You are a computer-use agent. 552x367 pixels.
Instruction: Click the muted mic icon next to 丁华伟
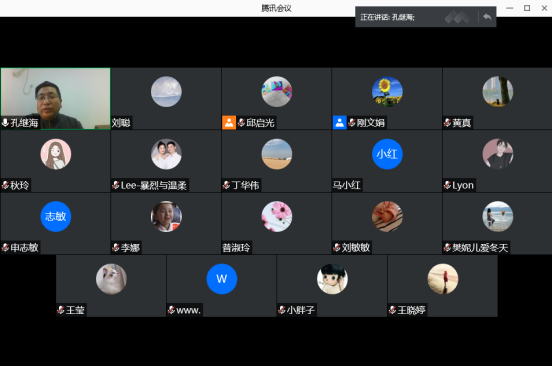(226, 185)
